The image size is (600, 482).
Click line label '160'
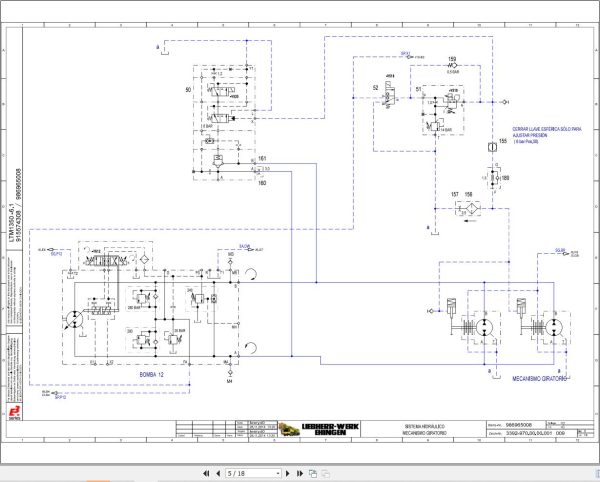pos(262,183)
